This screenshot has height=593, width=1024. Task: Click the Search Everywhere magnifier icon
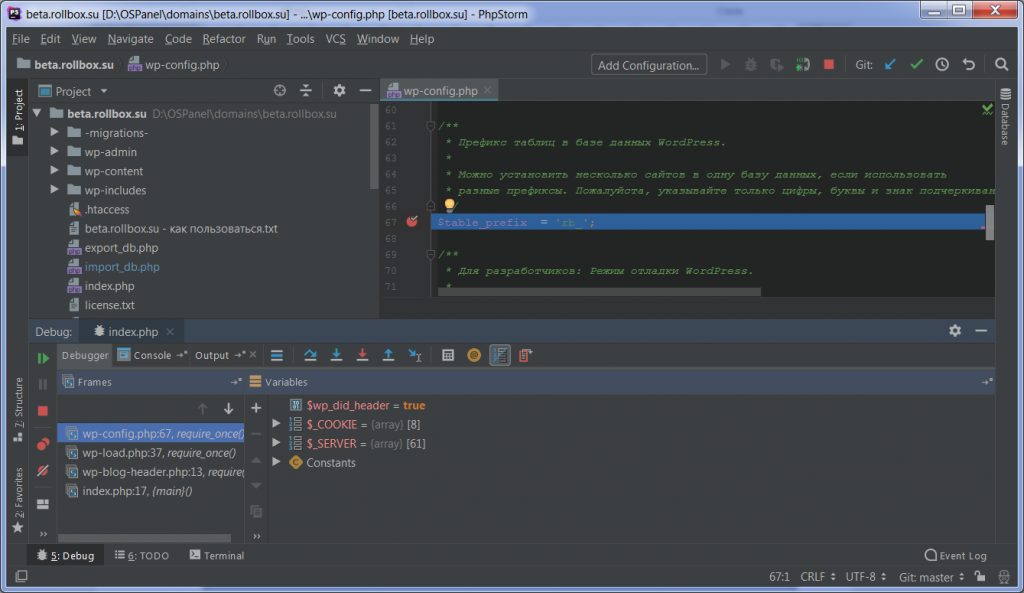coord(1001,65)
